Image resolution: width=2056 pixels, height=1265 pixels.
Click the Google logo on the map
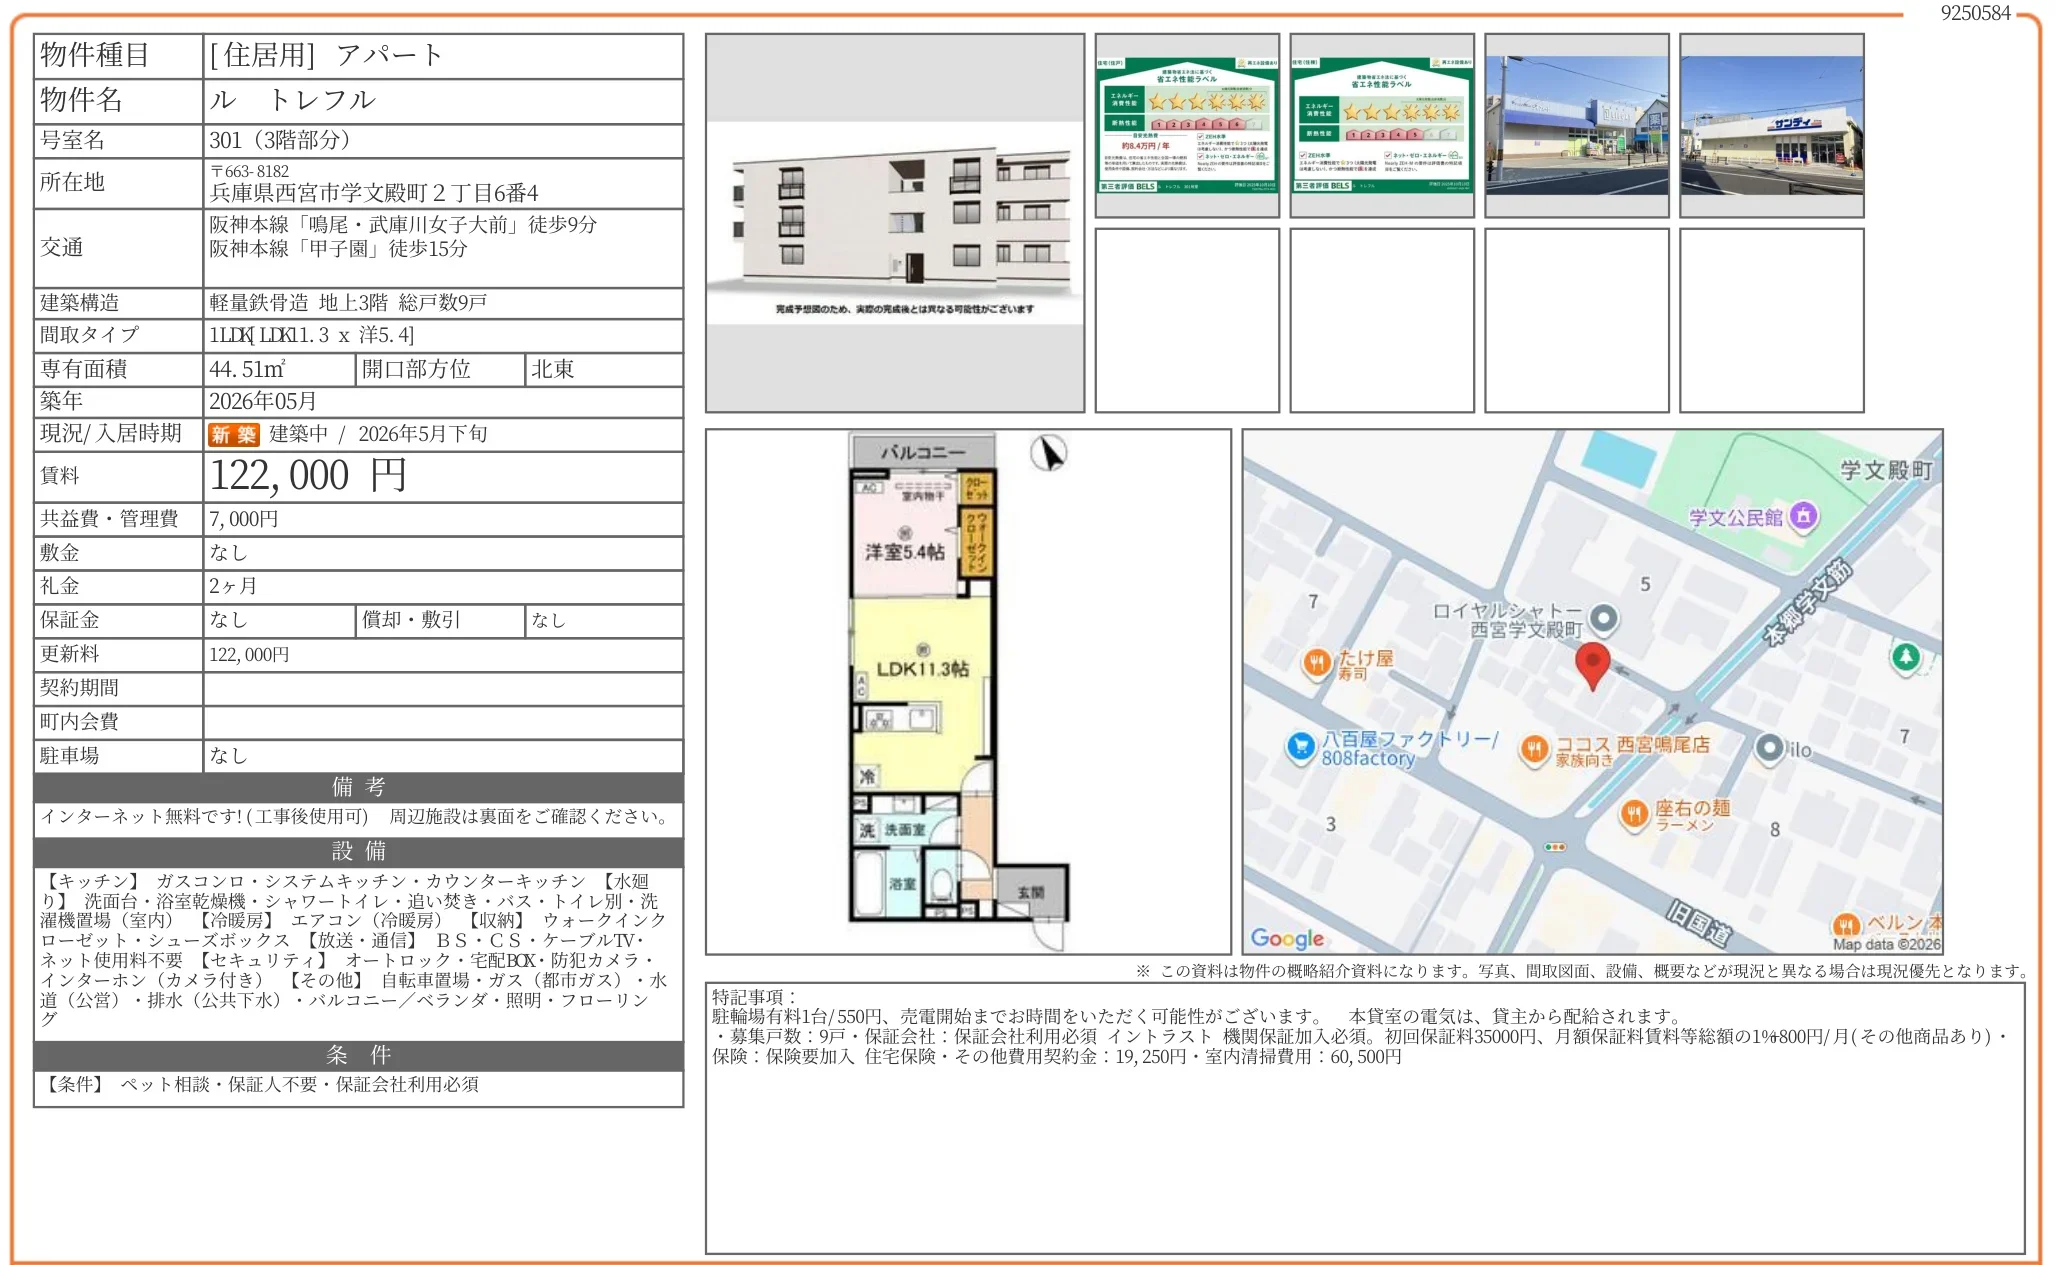[1286, 938]
